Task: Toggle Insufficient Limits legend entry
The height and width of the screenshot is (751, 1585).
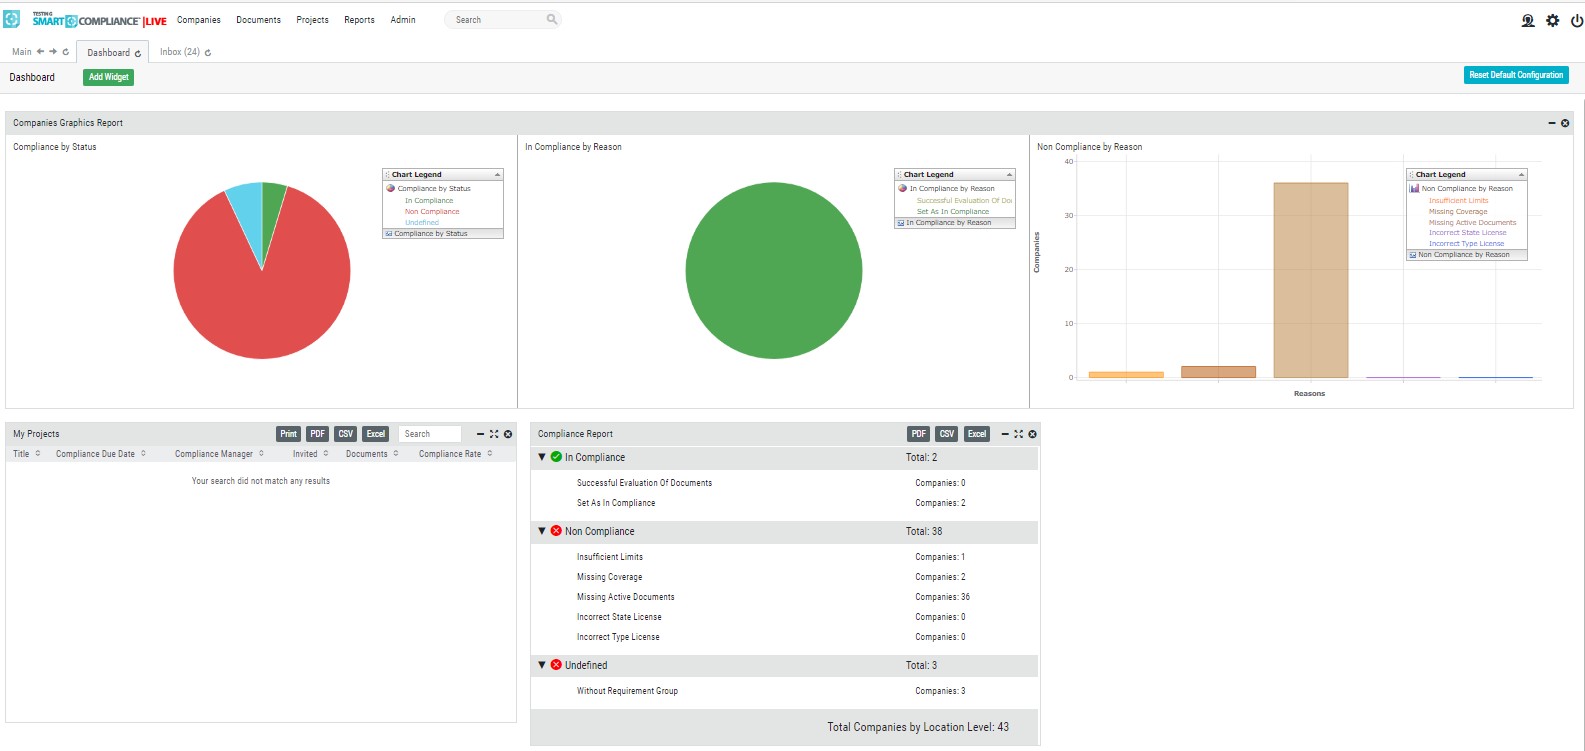Action: click(1458, 201)
